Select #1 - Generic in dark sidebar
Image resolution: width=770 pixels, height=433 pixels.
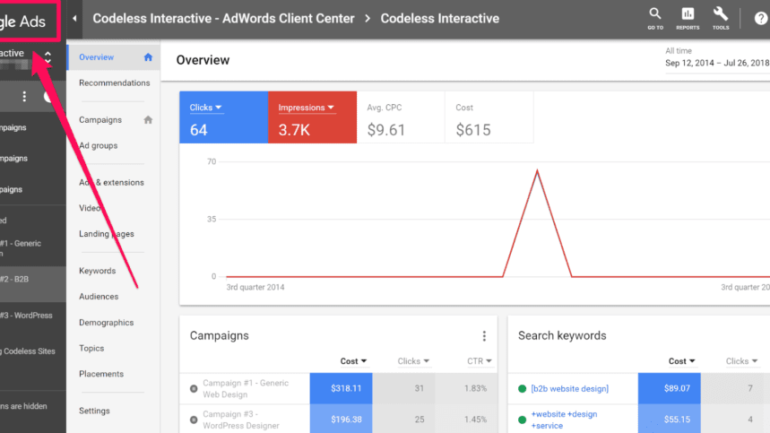(21, 248)
